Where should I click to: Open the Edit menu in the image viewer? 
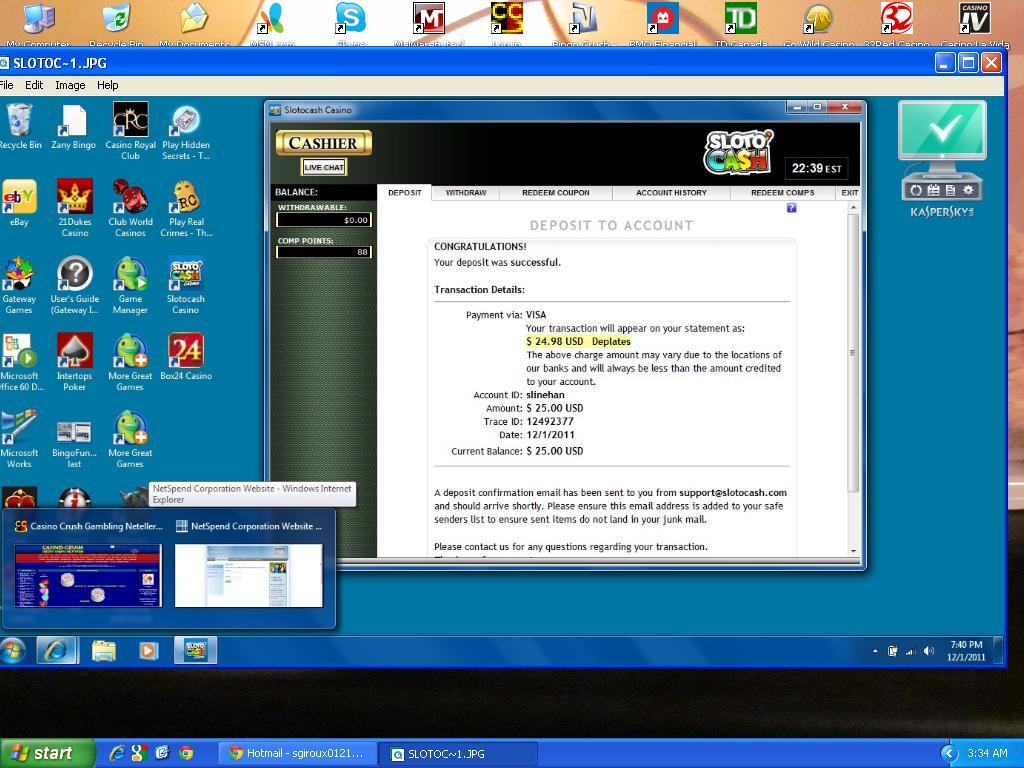click(34, 85)
